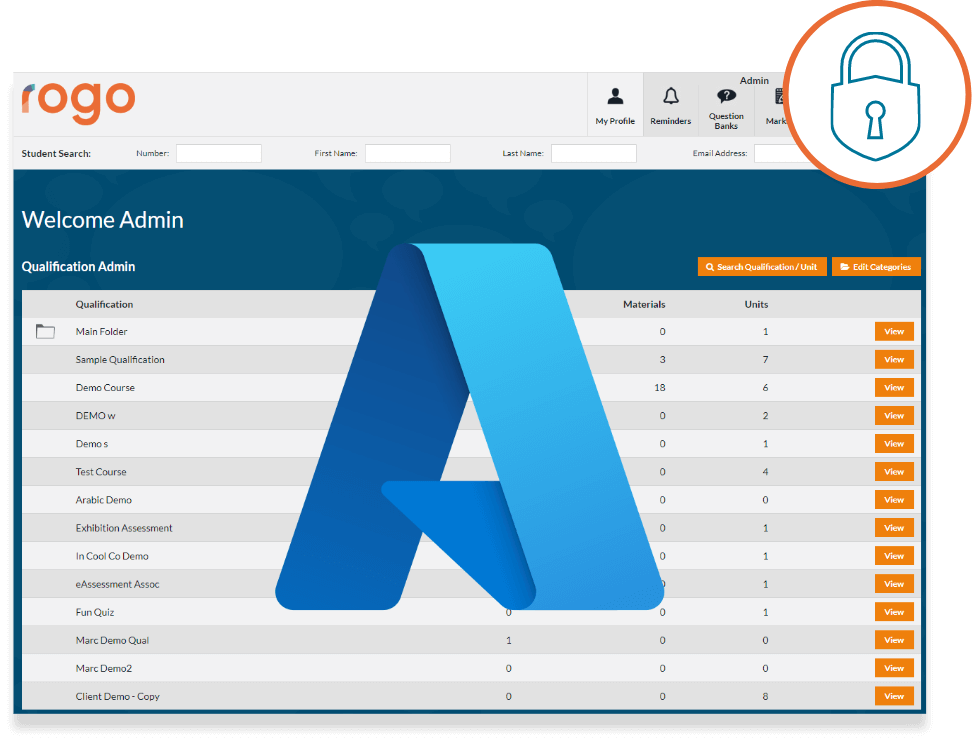
Task: View the Marc Demo Qual qualification
Action: point(894,640)
